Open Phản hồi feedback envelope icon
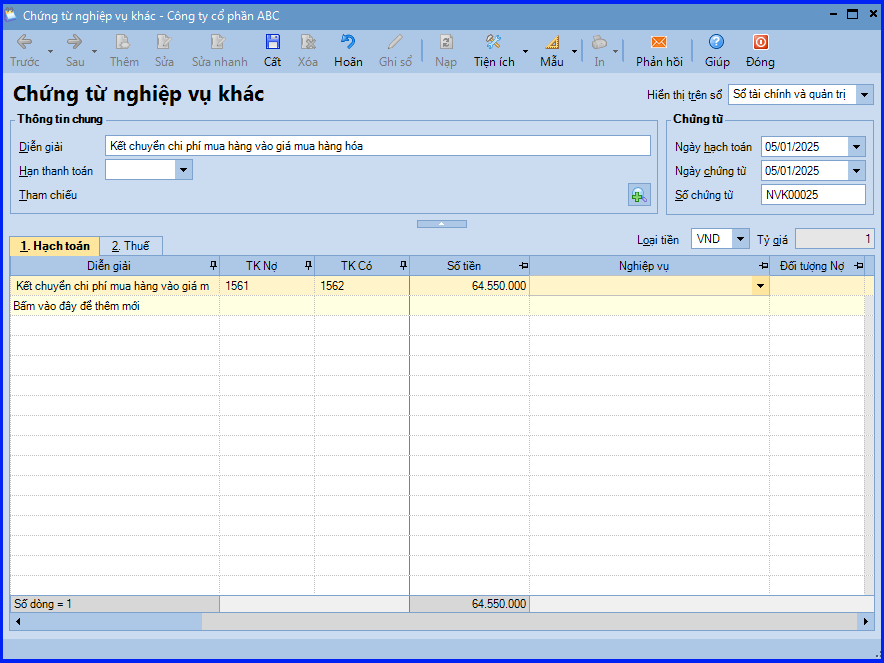This screenshot has width=884, height=663. tap(659, 43)
